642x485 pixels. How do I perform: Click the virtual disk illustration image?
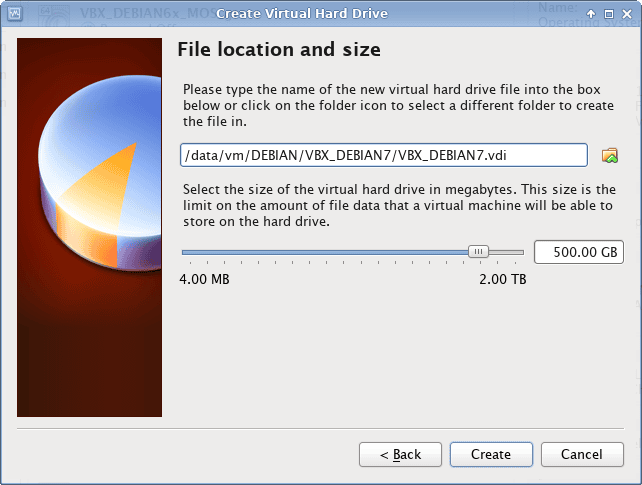[x=89, y=228]
